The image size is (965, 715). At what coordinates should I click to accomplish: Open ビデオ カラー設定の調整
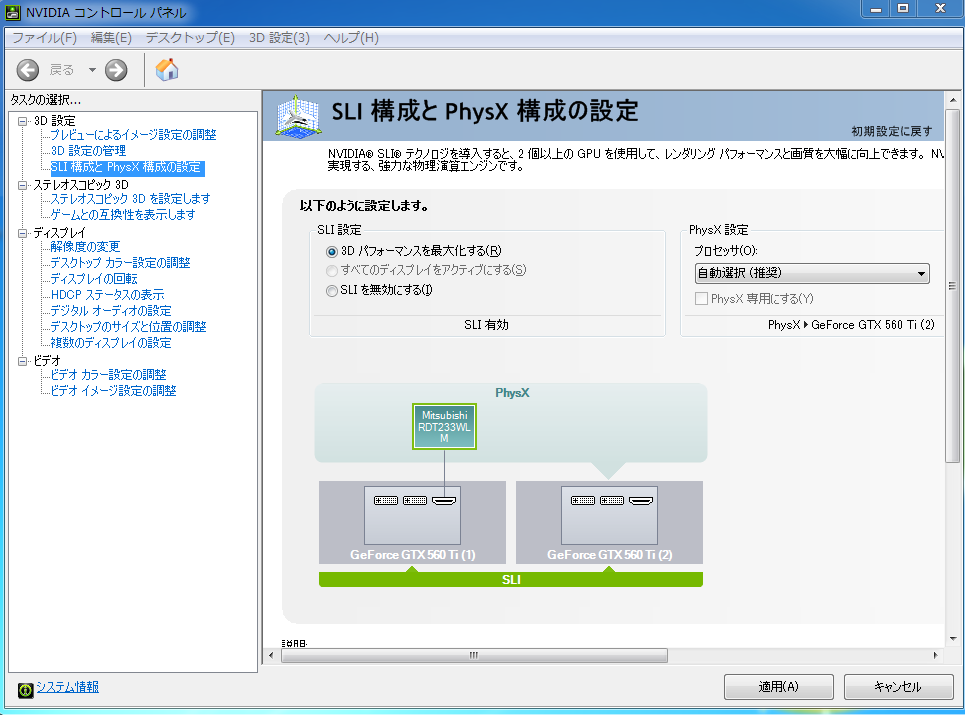tap(108, 375)
